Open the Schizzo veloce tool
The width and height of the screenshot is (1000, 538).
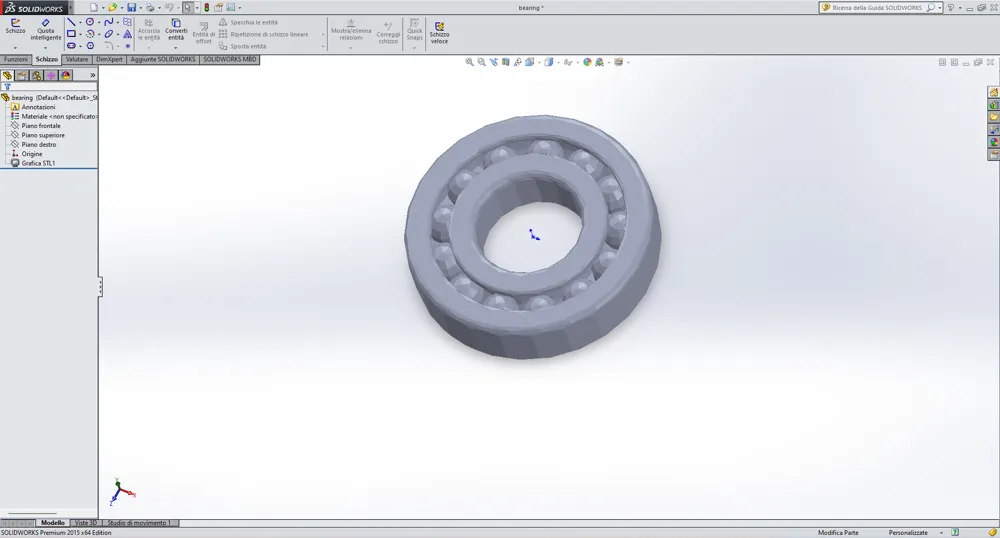[x=439, y=33]
